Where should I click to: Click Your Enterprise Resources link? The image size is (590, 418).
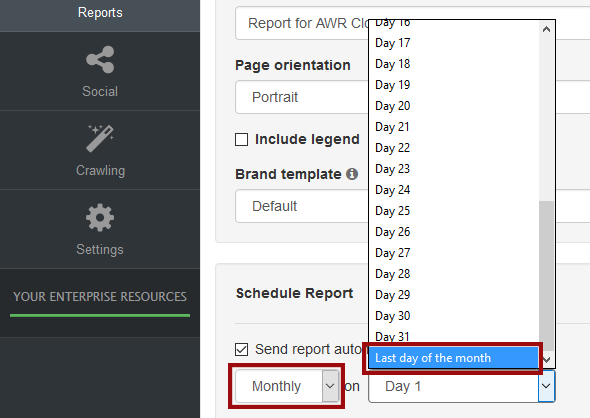coord(100,296)
